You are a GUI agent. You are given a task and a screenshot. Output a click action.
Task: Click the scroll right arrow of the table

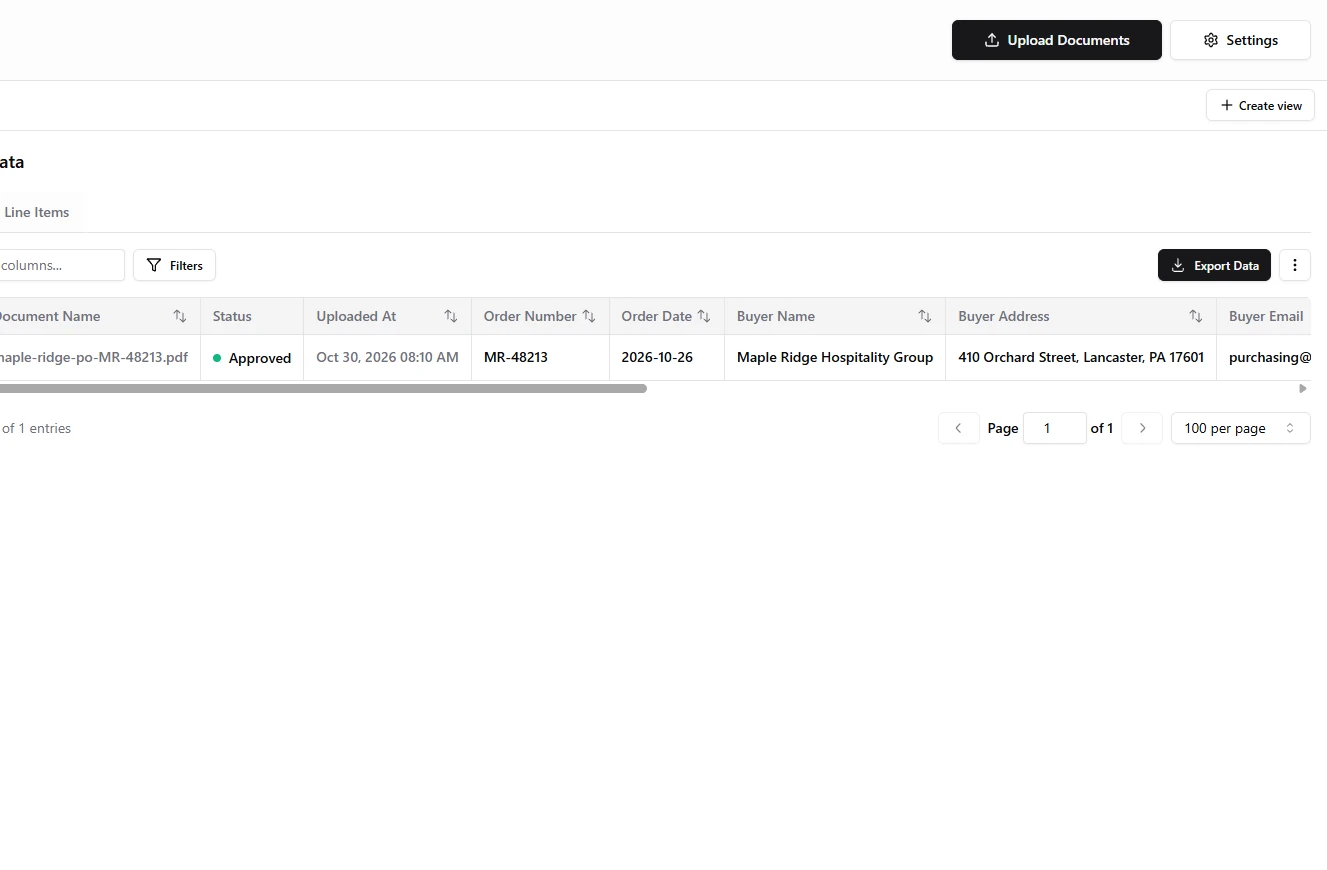pyautogui.click(x=1302, y=388)
